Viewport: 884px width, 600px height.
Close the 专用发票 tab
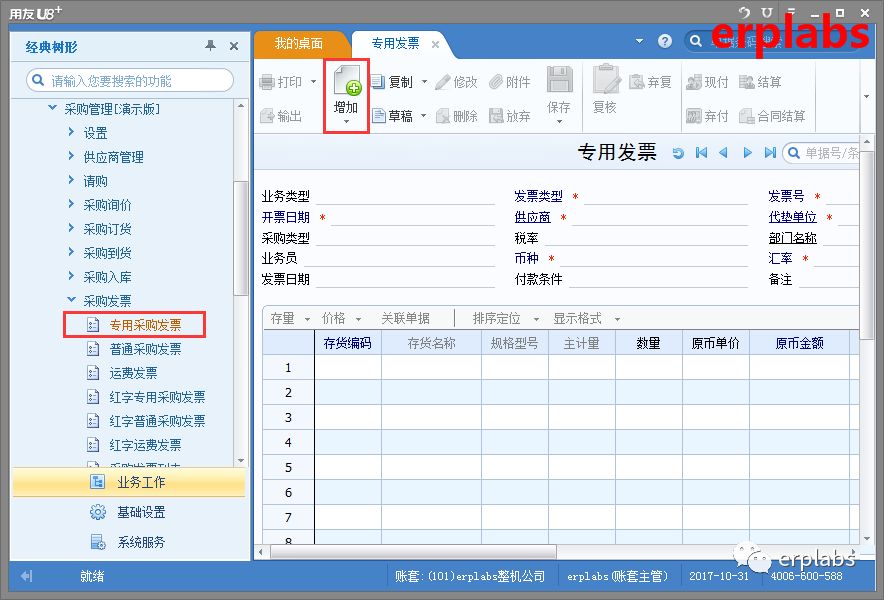pos(435,44)
